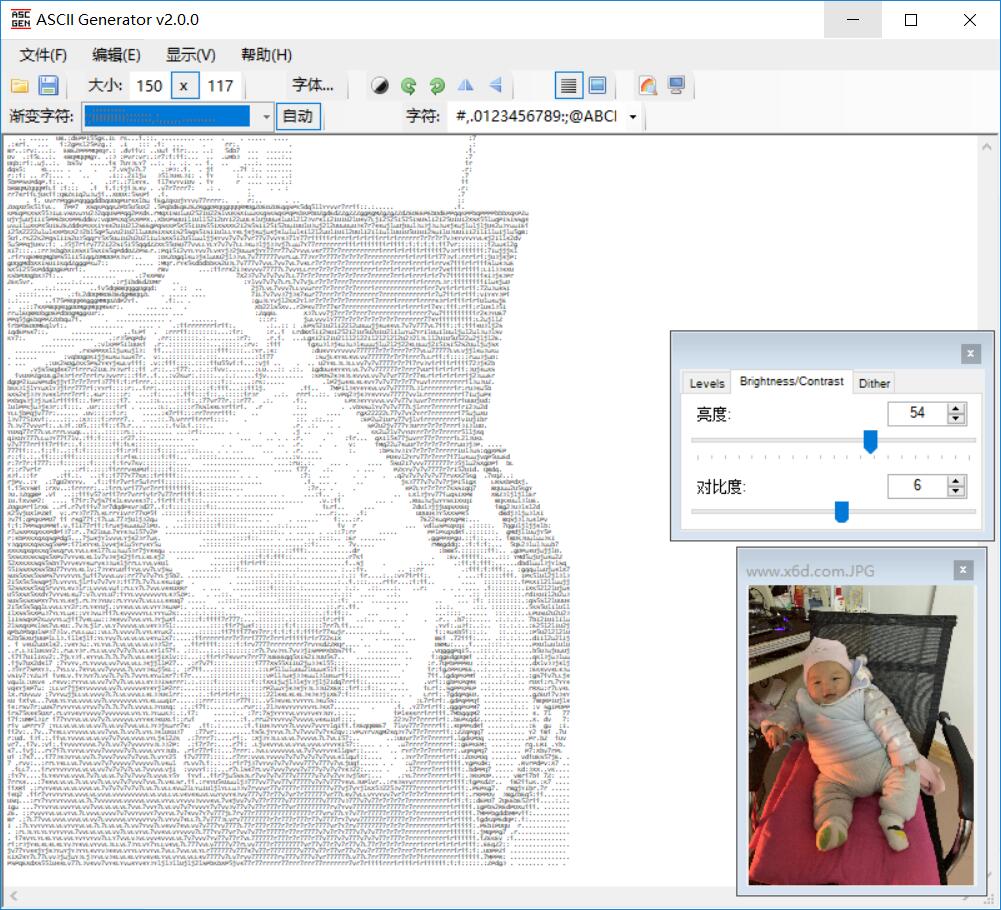Viewport: 1001px width, 910px height.
Task: Switch to the Dither tab
Action: 874,383
